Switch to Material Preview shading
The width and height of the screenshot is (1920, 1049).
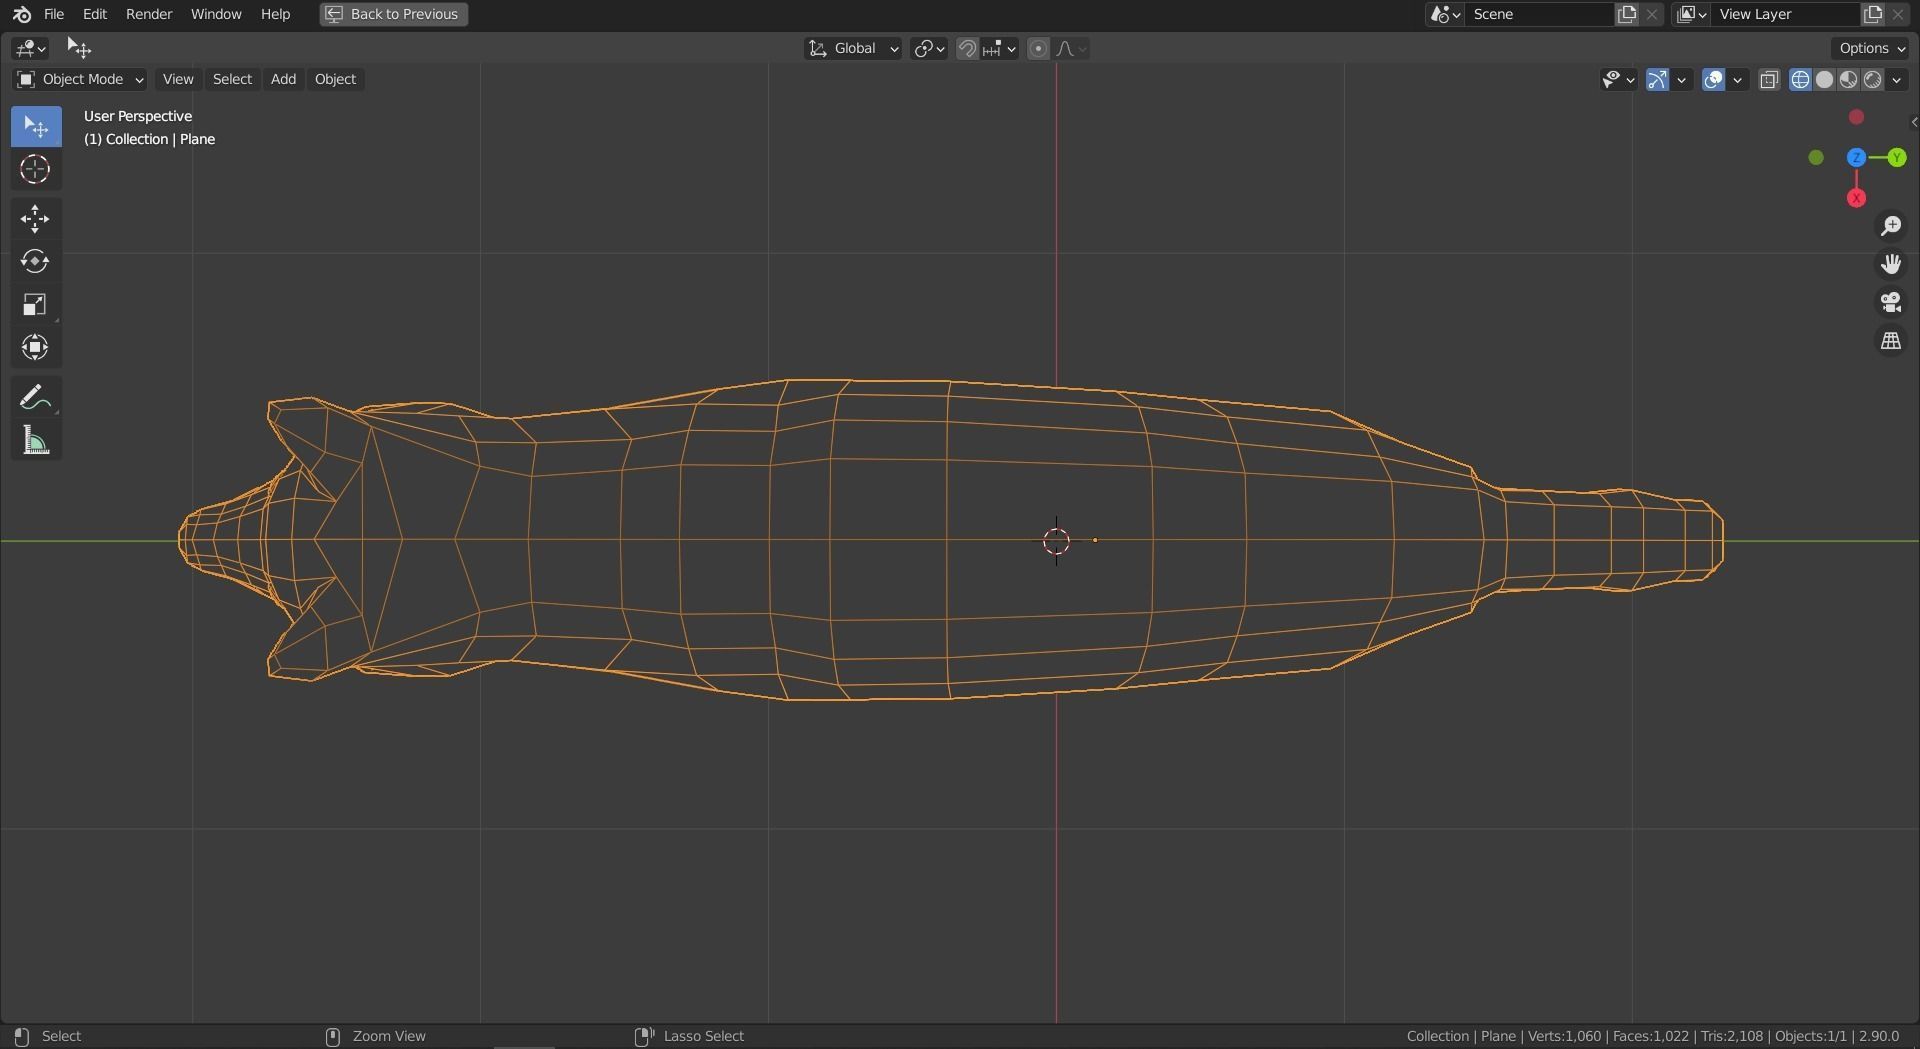coord(1848,80)
